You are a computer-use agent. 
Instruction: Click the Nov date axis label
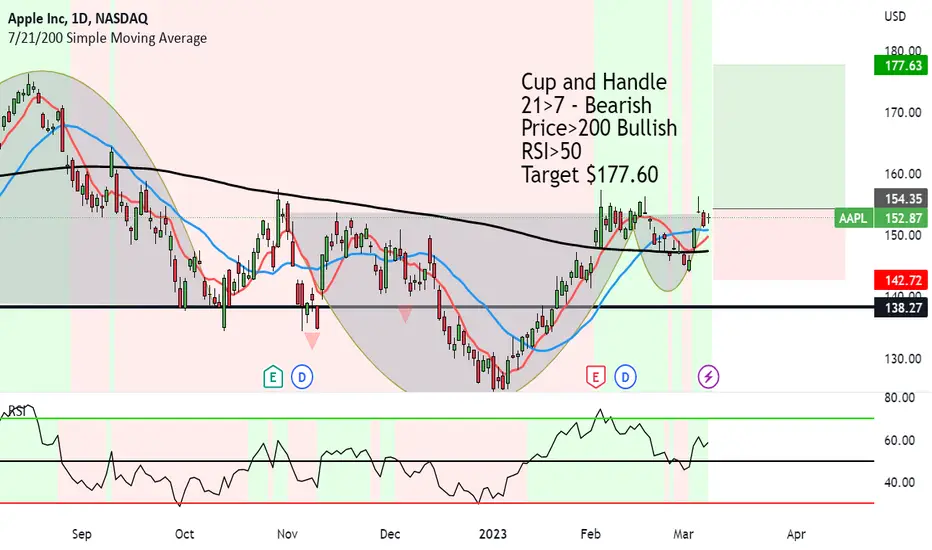[x=287, y=534]
